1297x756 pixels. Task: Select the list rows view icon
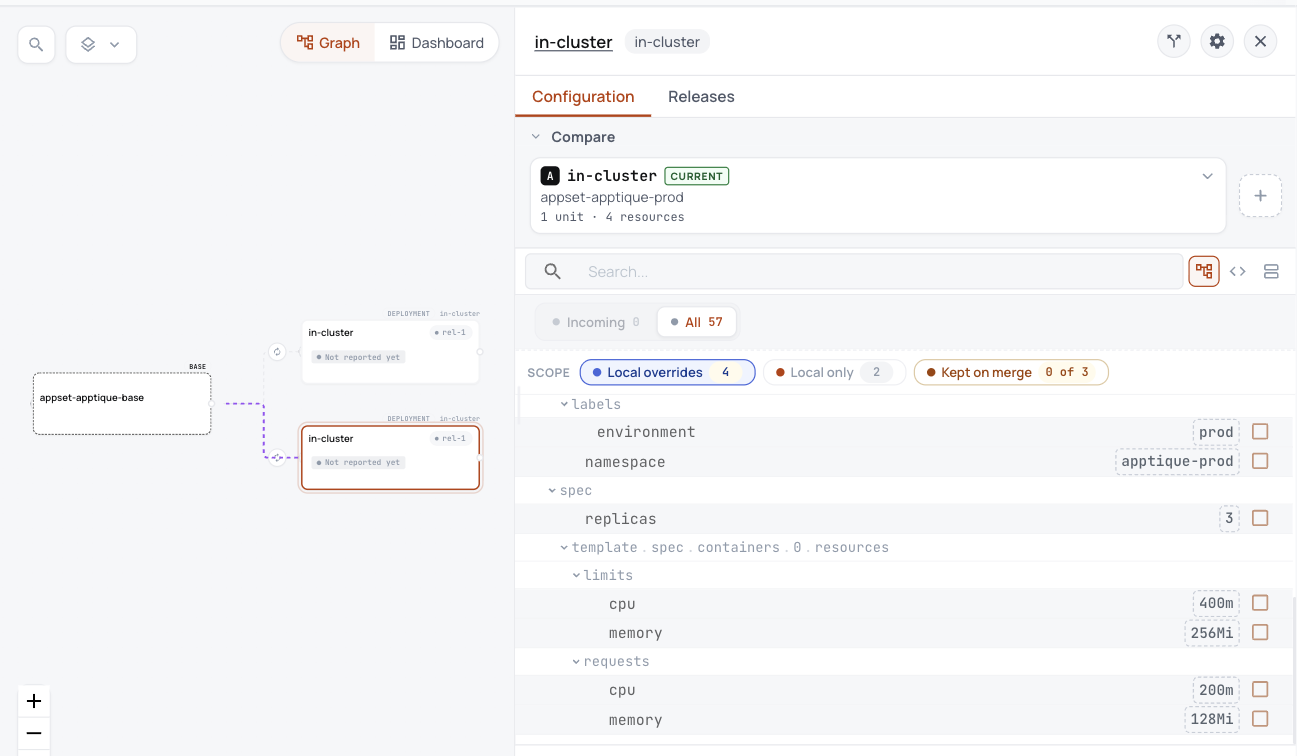(x=1271, y=271)
